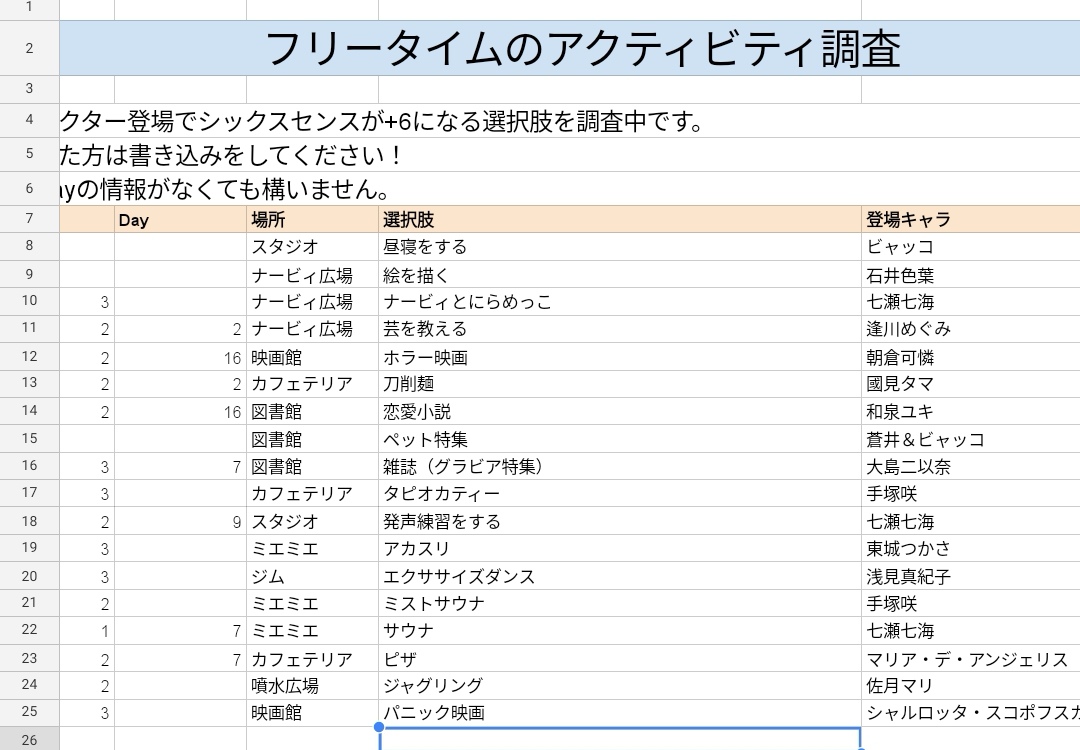Select the 石井色葉 character cell
This screenshot has width=1080, height=750.
click(x=970, y=275)
